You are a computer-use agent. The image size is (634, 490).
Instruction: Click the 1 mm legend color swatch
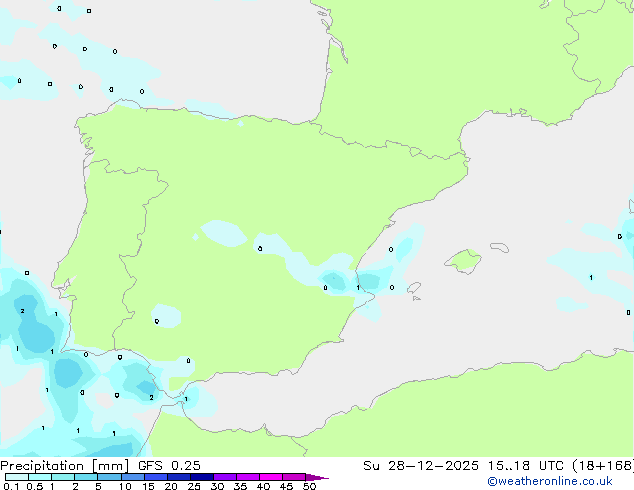[63, 477]
